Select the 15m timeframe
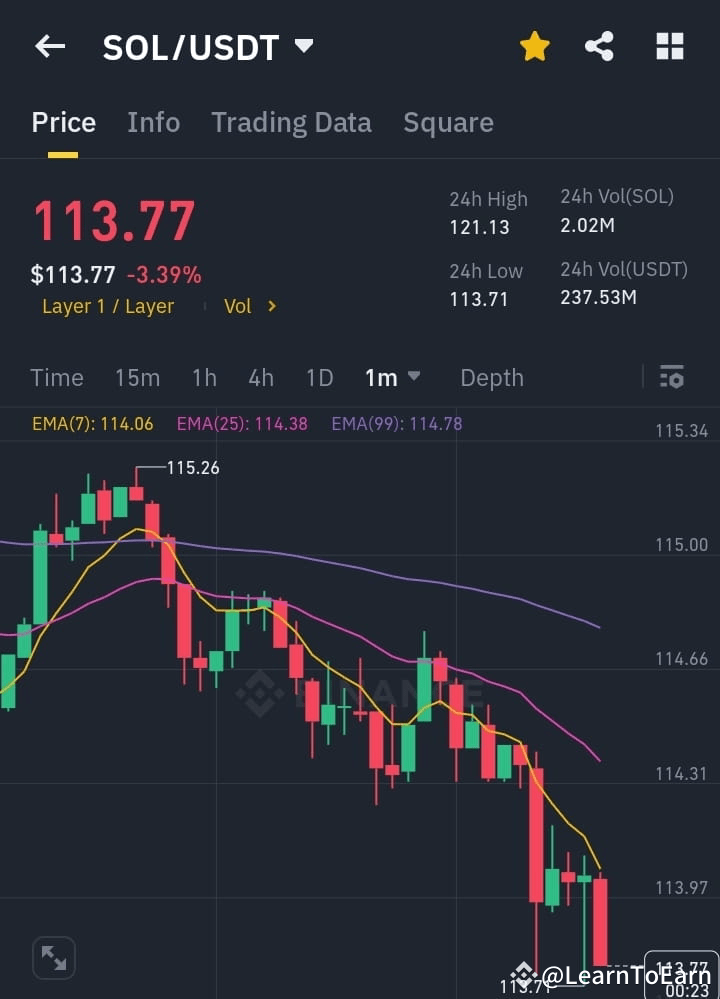 (x=138, y=378)
